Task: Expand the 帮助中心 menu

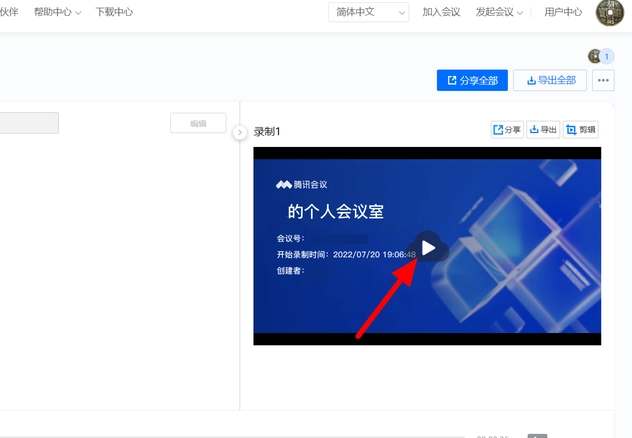Action: (x=57, y=12)
